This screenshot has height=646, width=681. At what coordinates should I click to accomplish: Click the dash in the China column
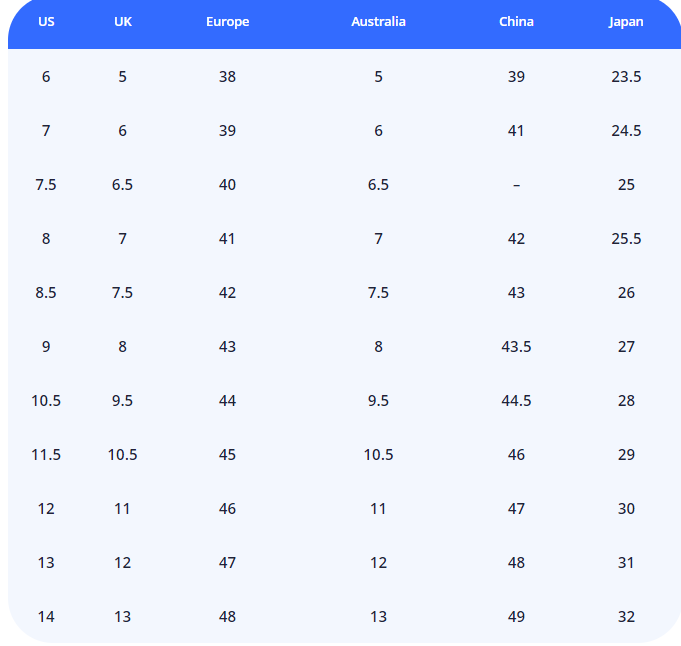pyautogui.click(x=516, y=185)
